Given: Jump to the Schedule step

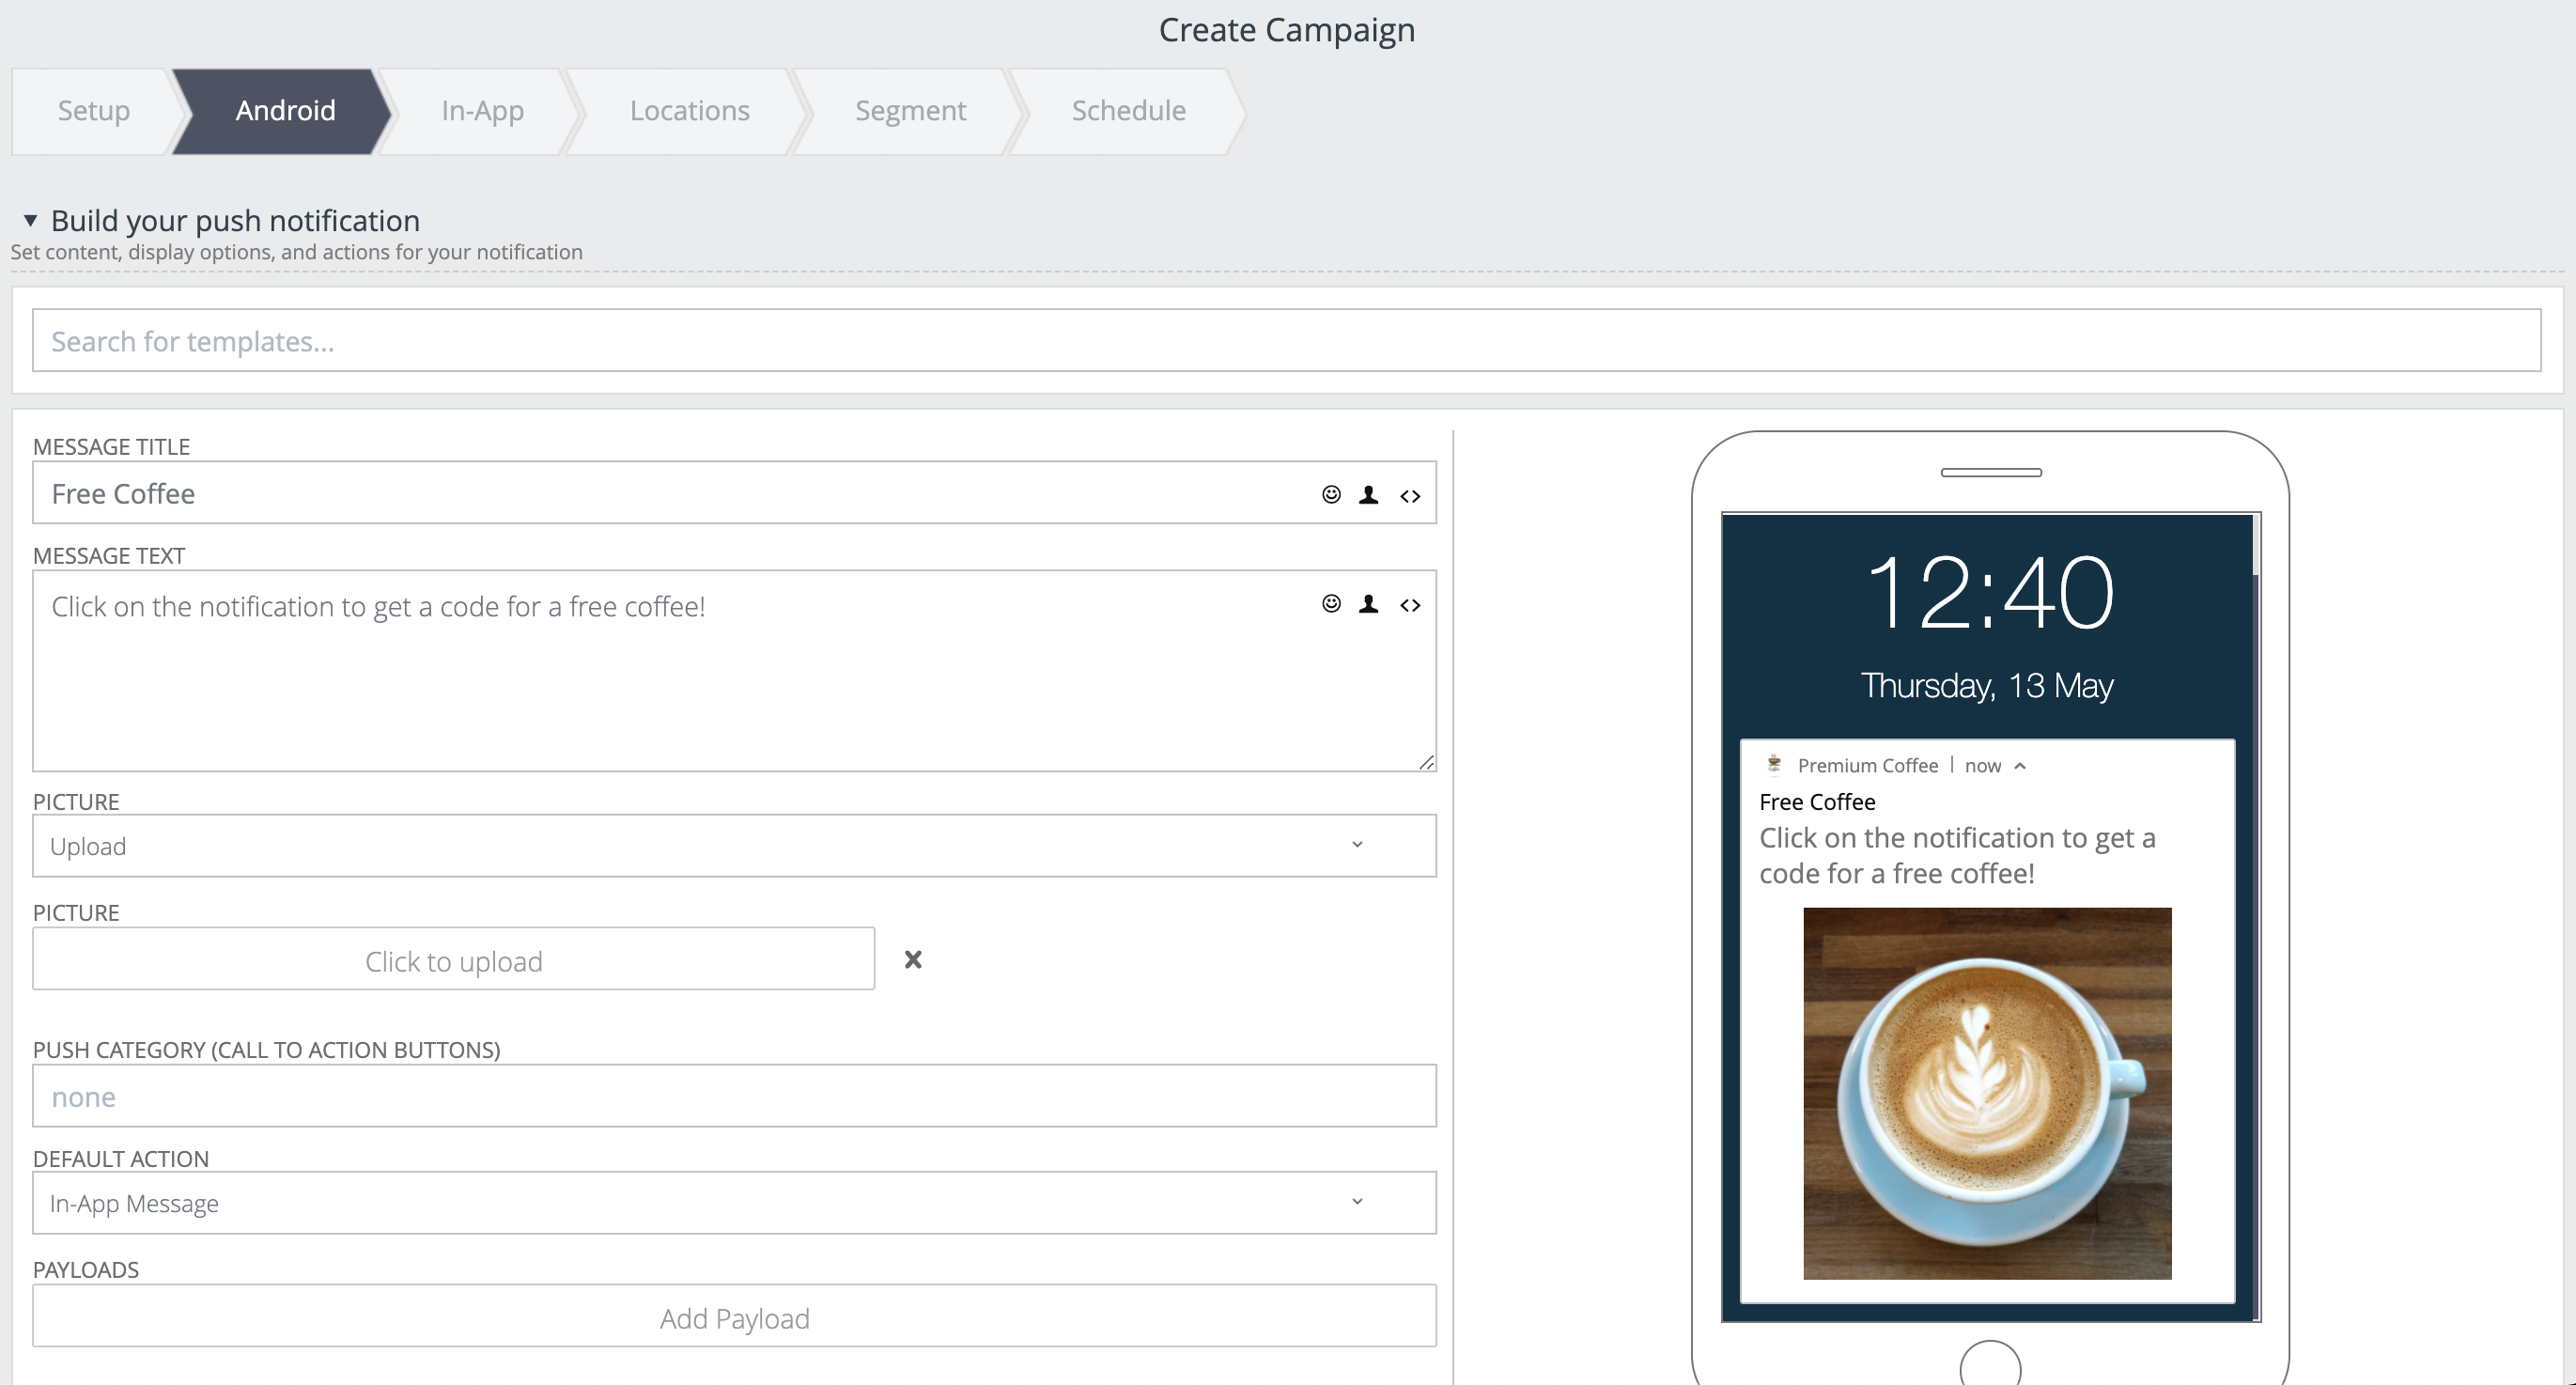Looking at the screenshot, I should click(1128, 110).
